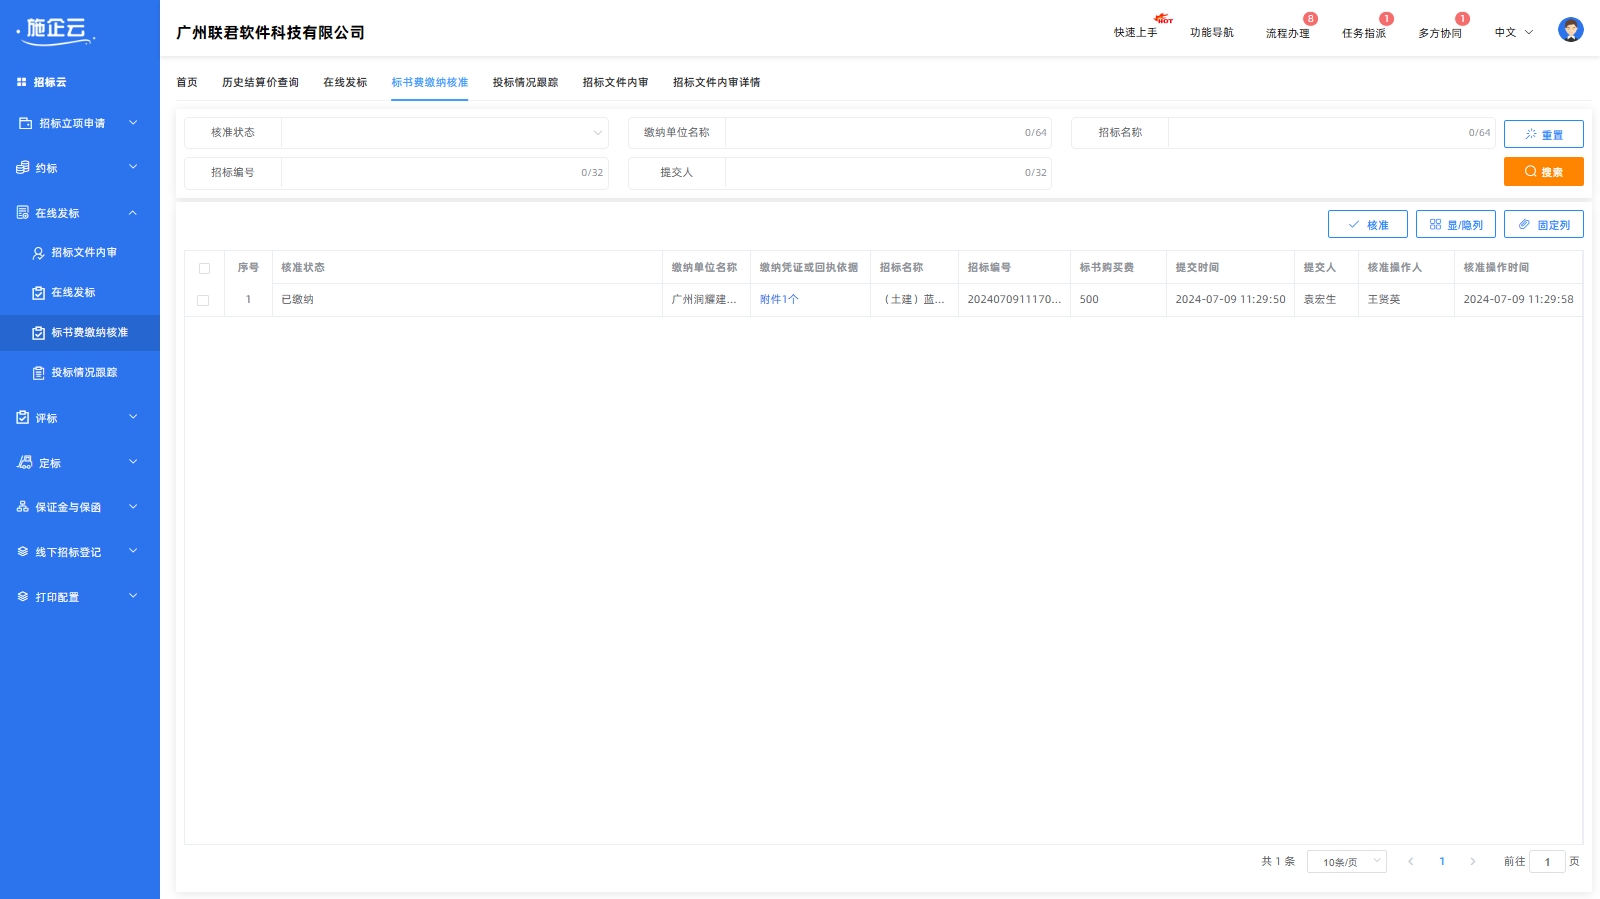The height and width of the screenshot is (899, 1600).
Task: Click the 招标文件内审 person icon
Action: click(x=38, y=253)
